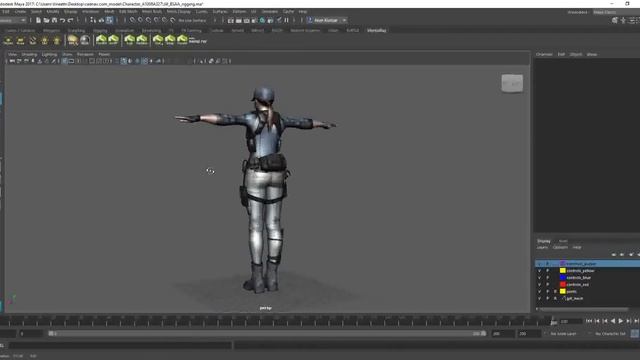Image resolution: width=640 pixels, height=360 pixels.
Task: Open the Windows menu
Action: coord(91,12)
